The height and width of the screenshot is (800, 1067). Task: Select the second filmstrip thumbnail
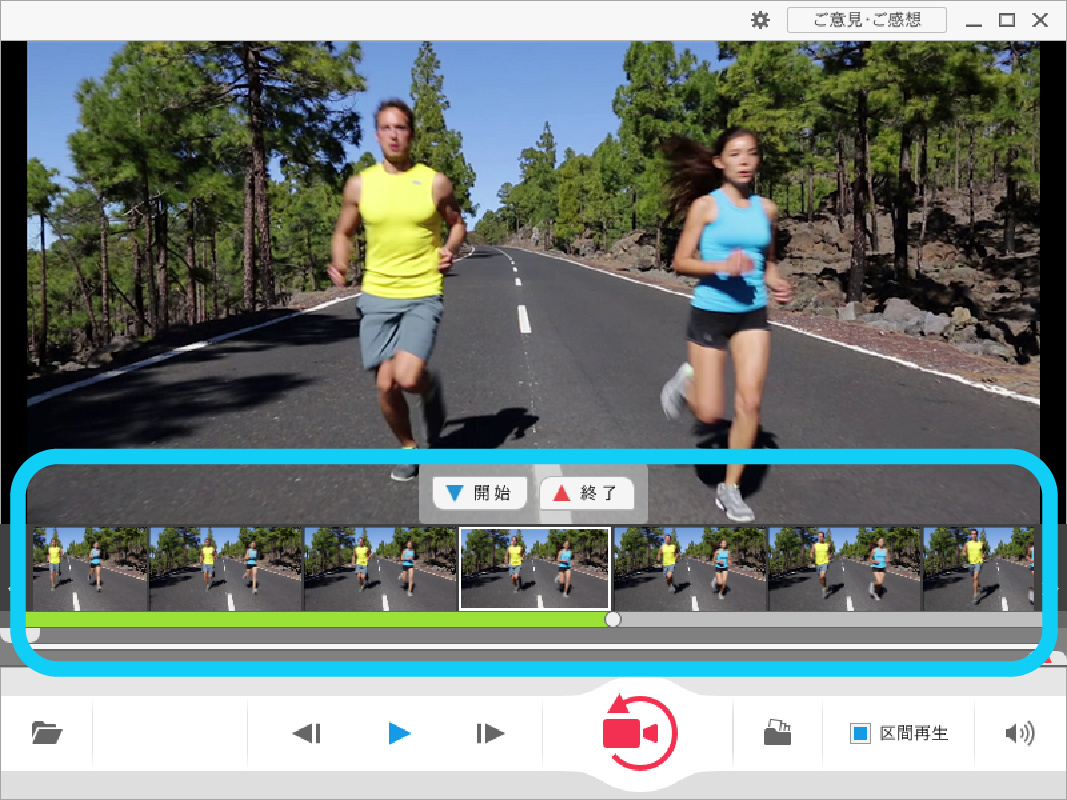(x=226, y=569)
